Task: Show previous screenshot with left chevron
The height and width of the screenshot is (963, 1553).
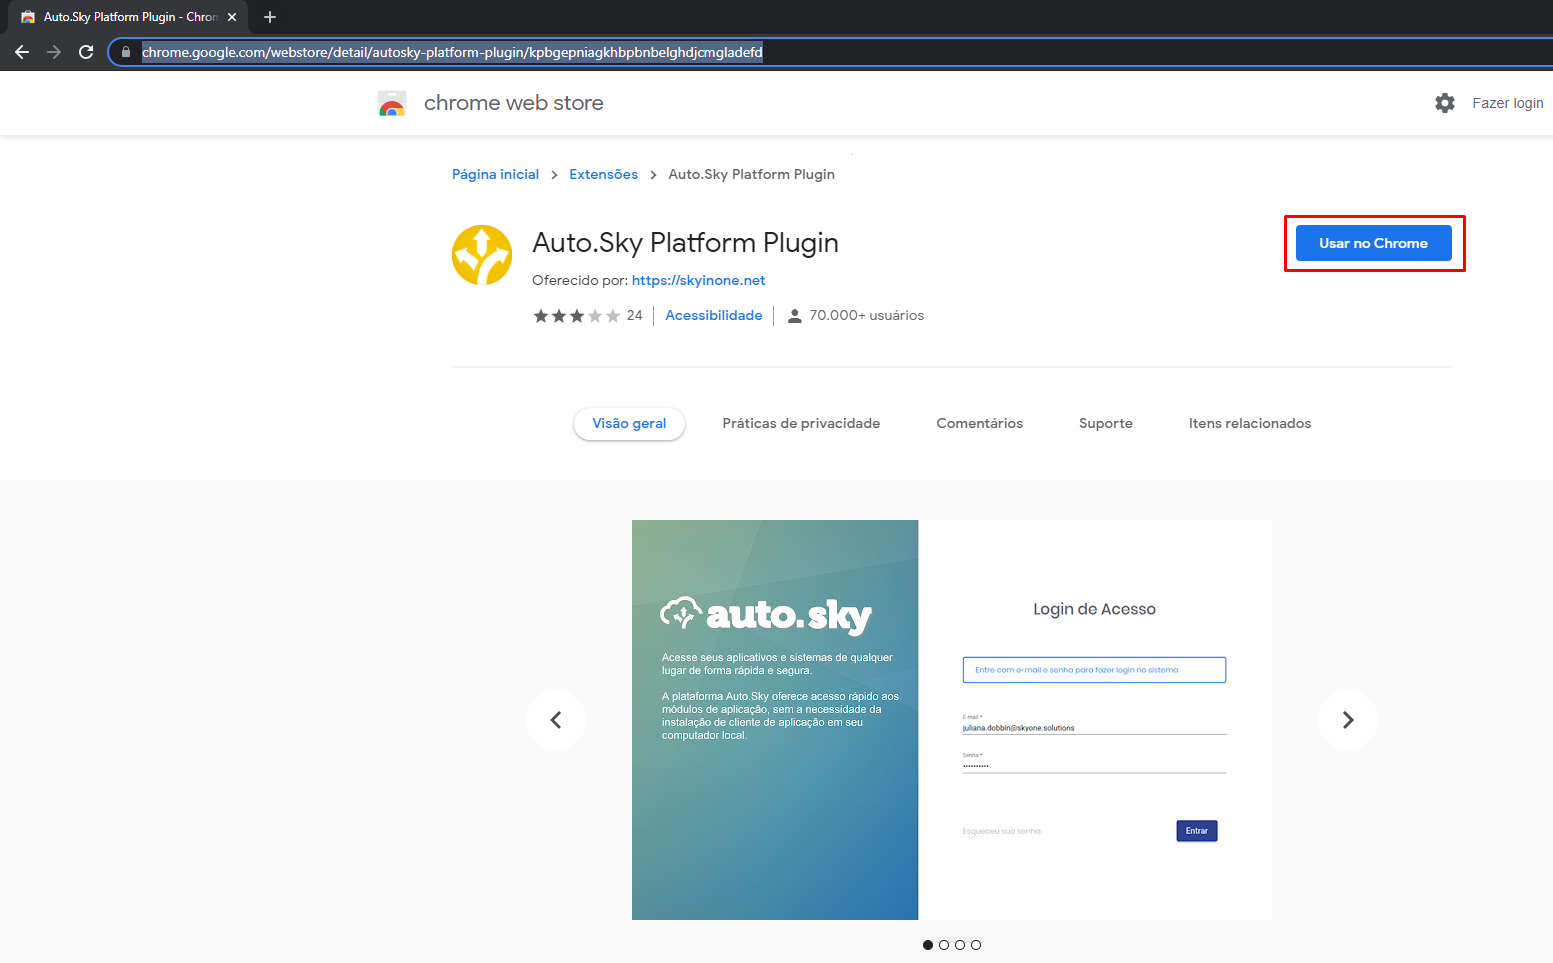Action: click(556, 720)
